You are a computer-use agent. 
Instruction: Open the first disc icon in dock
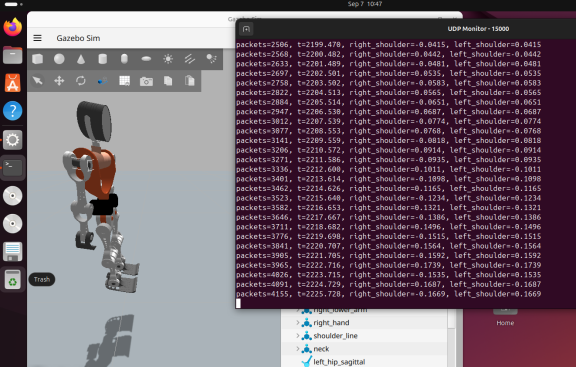coord(13,196)
